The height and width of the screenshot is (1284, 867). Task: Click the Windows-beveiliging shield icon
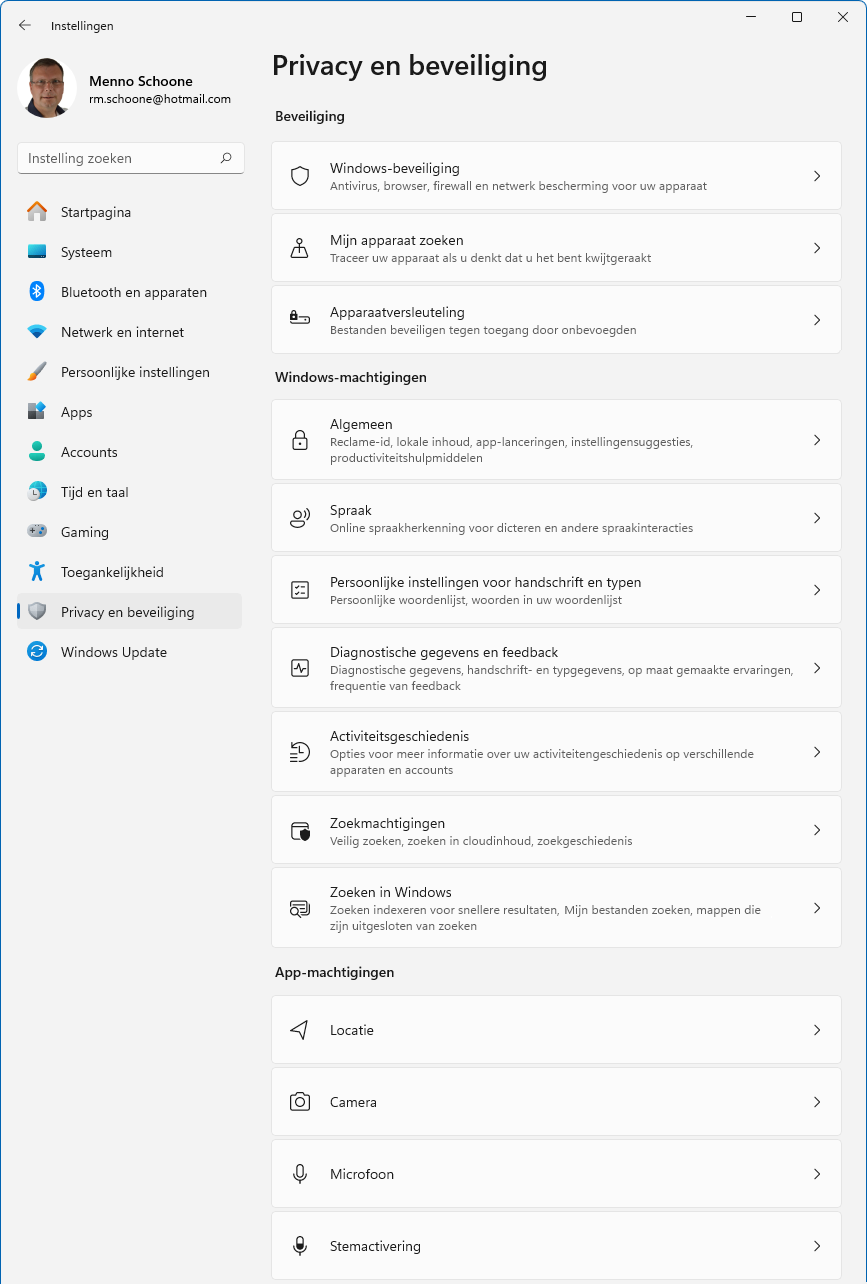[300, 176]
